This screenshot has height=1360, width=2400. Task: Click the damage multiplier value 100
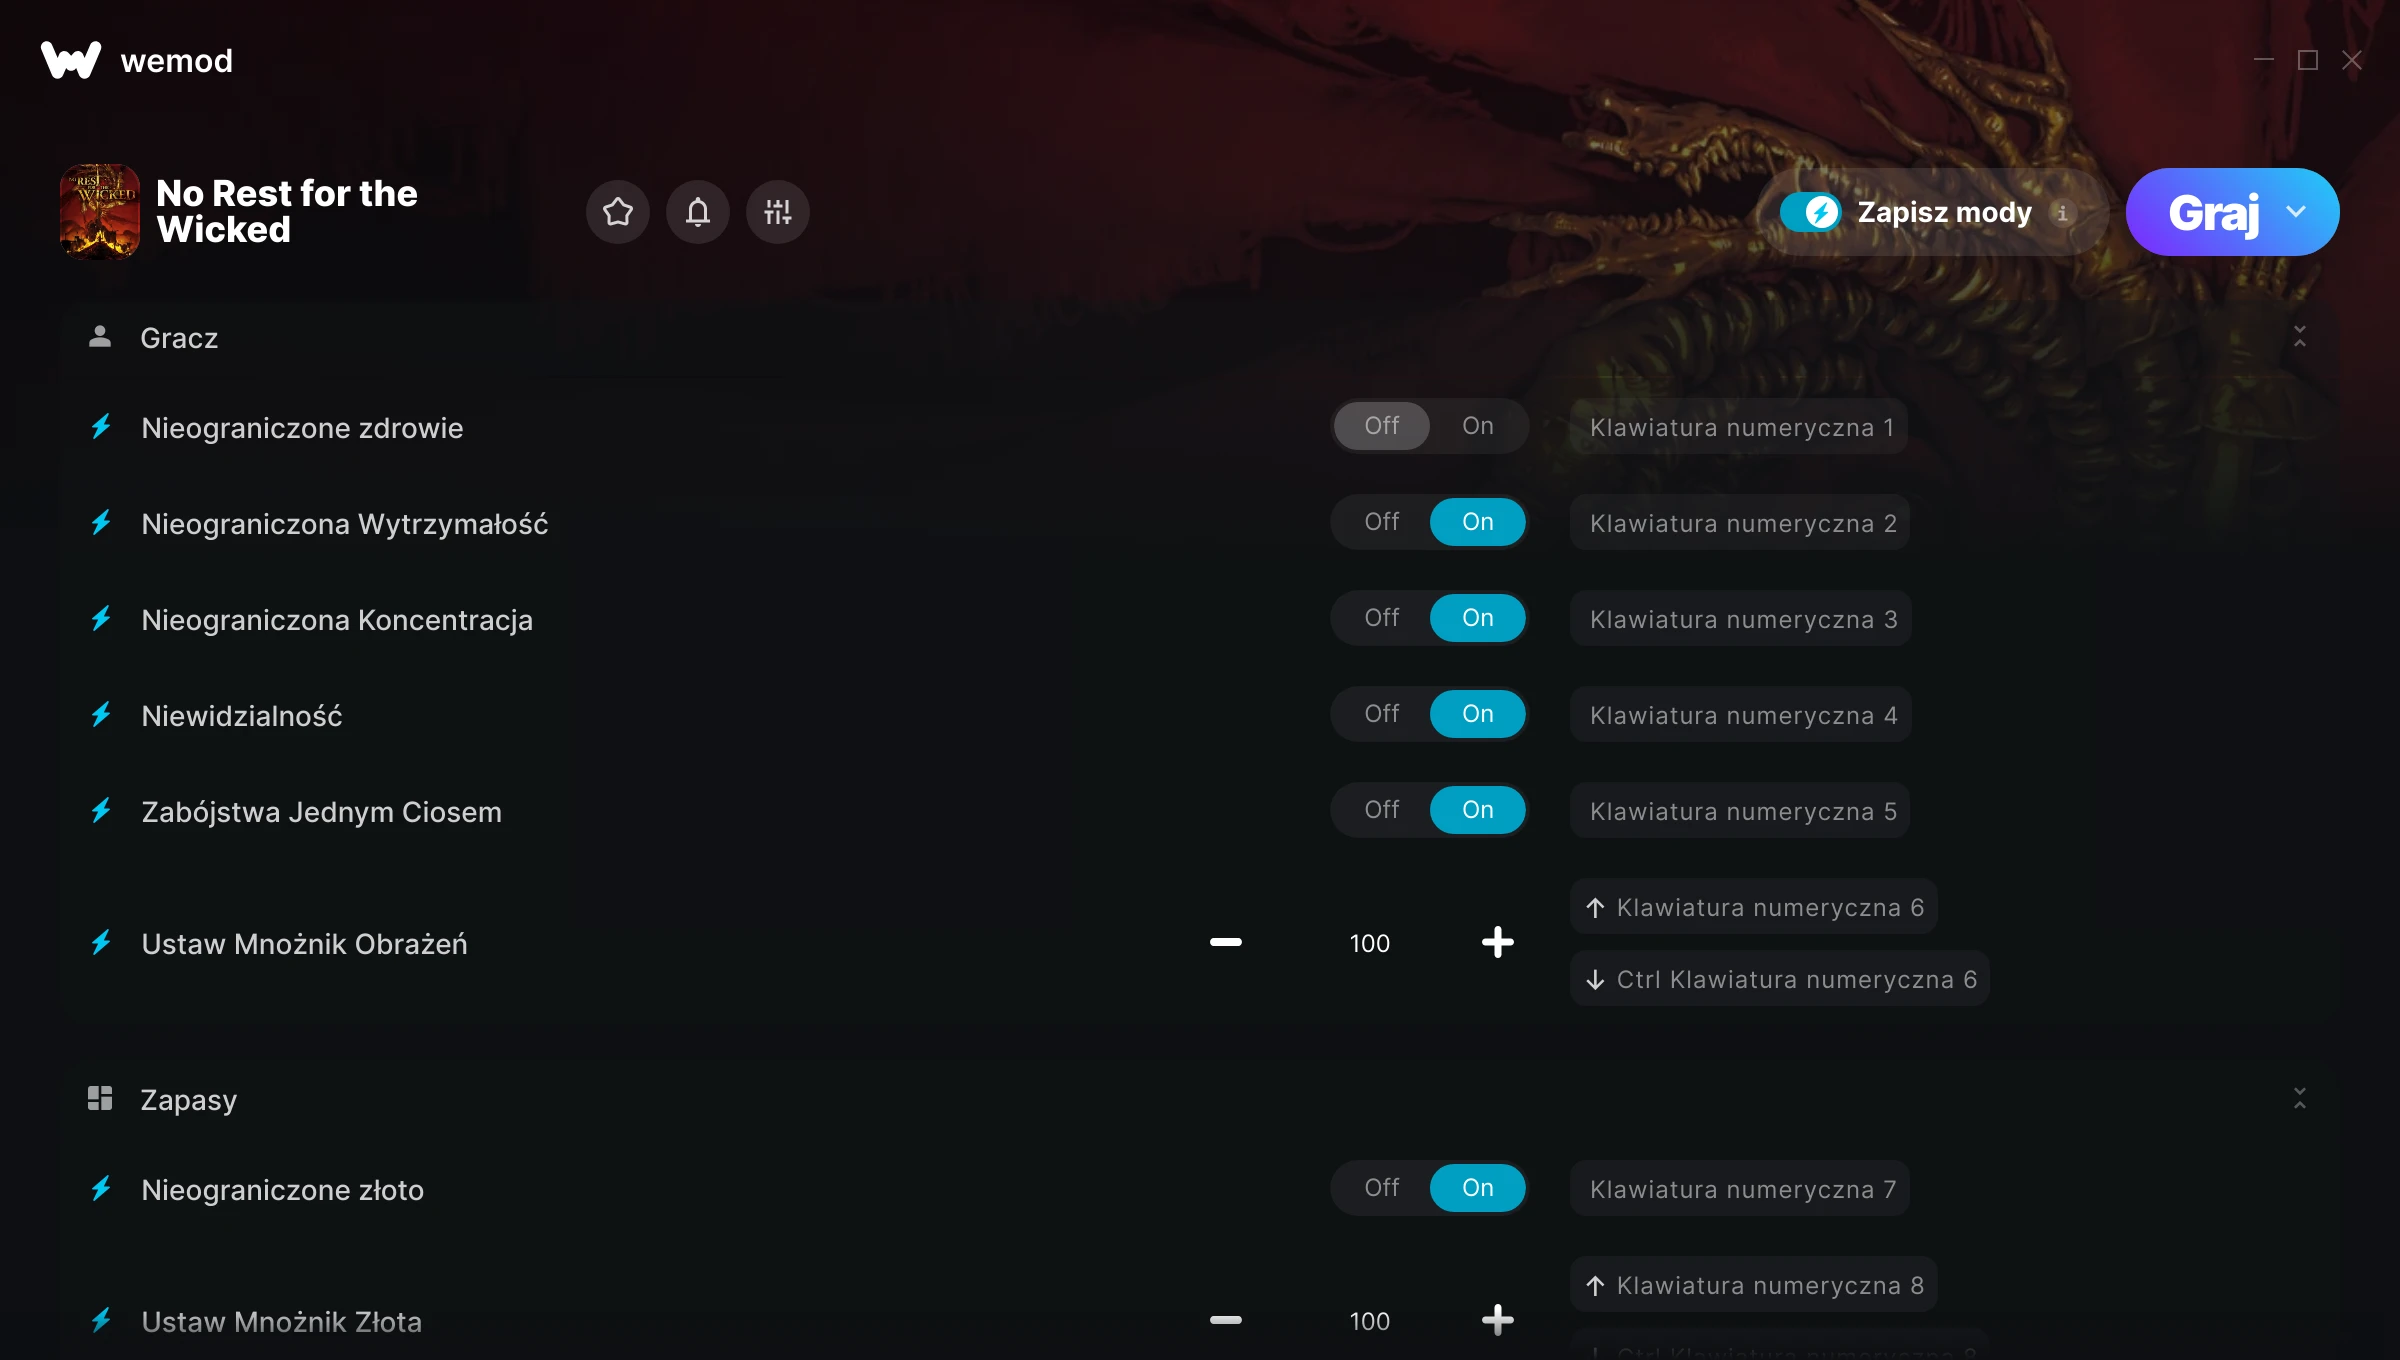click(1370, 943)
